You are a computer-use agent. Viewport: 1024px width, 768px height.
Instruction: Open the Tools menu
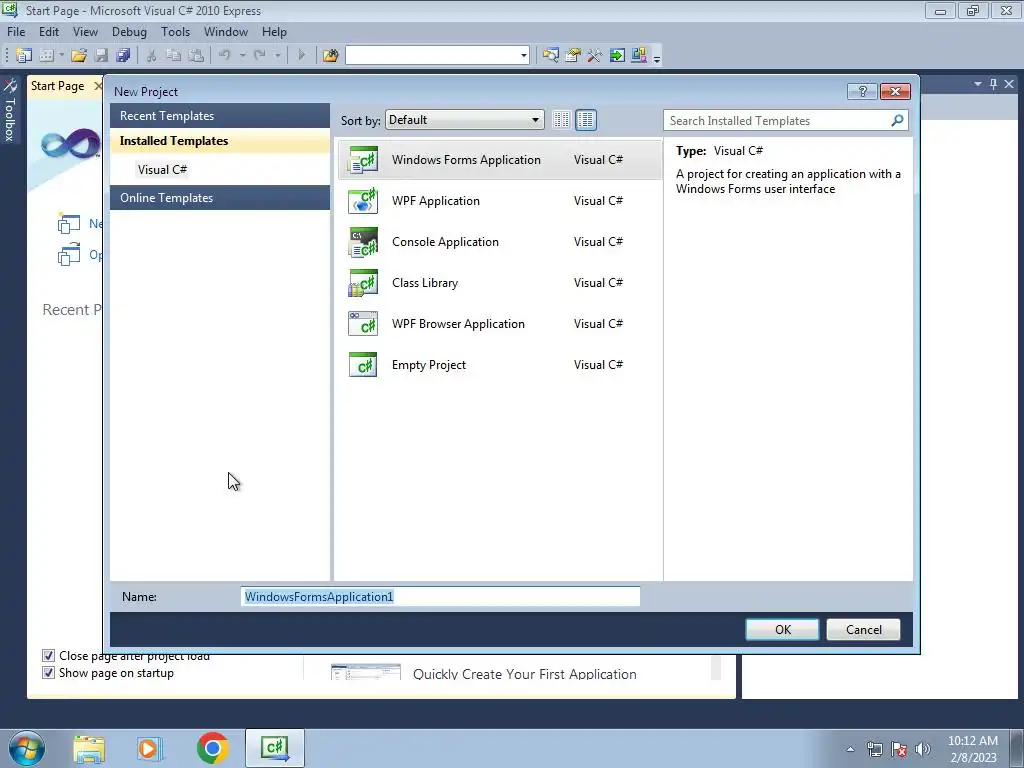175,31
